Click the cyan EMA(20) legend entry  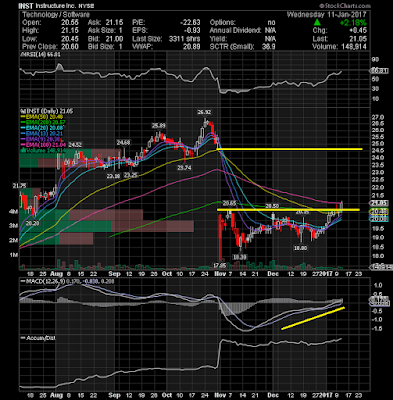coord(43,127)
